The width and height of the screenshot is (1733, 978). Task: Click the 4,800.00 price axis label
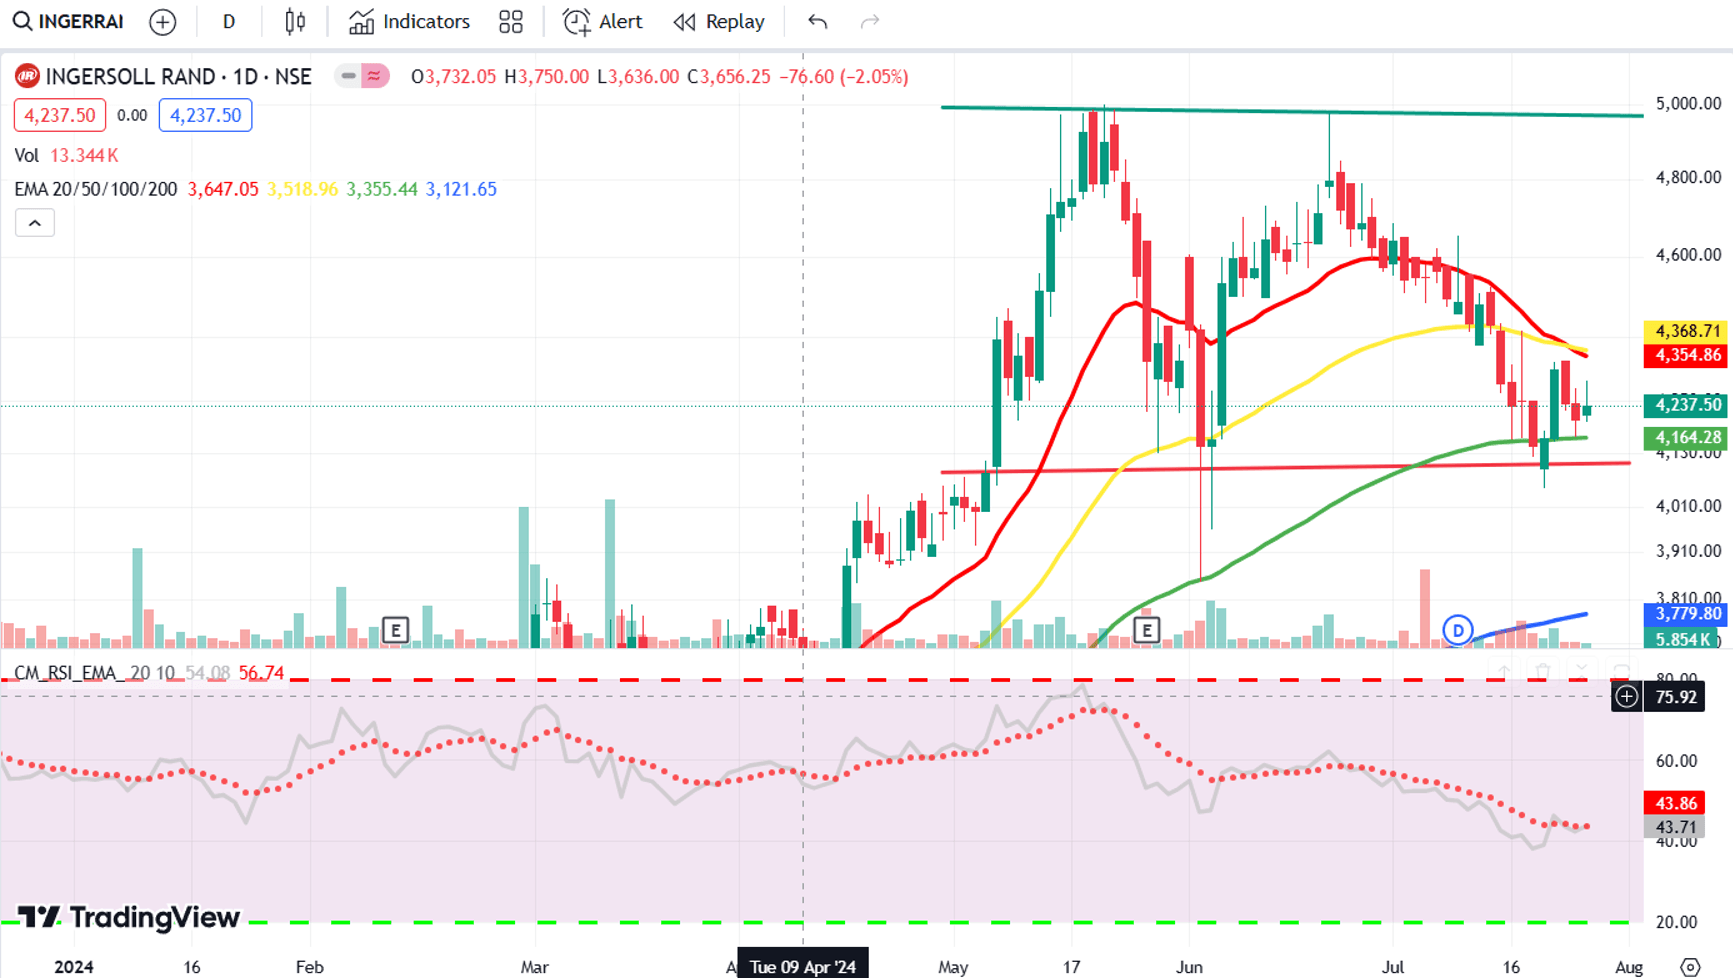point(1688,177)
